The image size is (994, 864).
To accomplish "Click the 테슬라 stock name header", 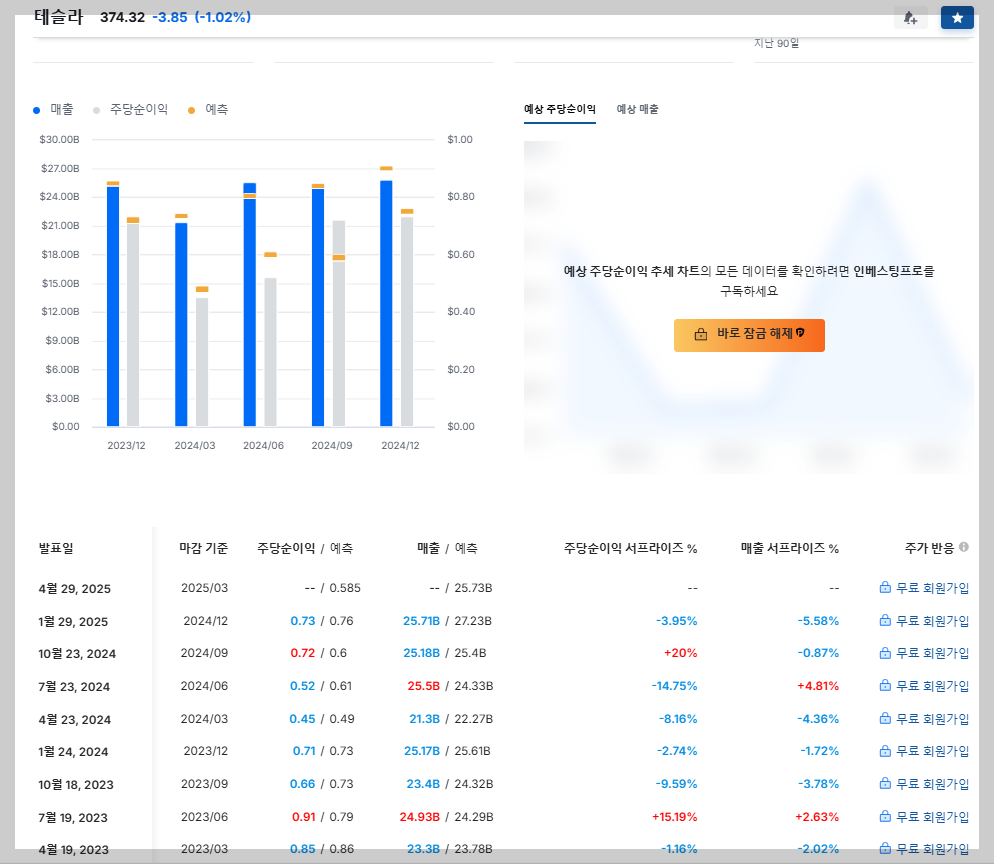I will tap(58, 17).
